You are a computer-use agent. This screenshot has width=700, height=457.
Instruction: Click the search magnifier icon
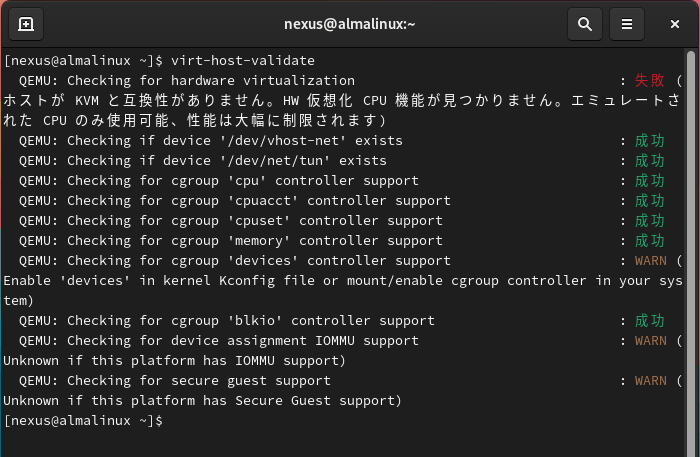tap(585, 24)
